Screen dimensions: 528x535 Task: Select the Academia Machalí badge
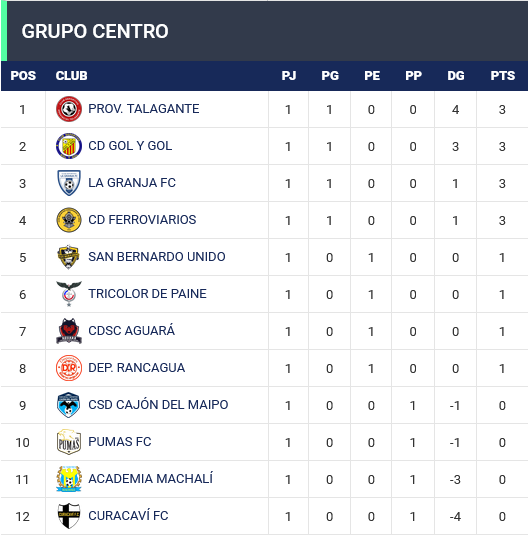pos(69,479)
